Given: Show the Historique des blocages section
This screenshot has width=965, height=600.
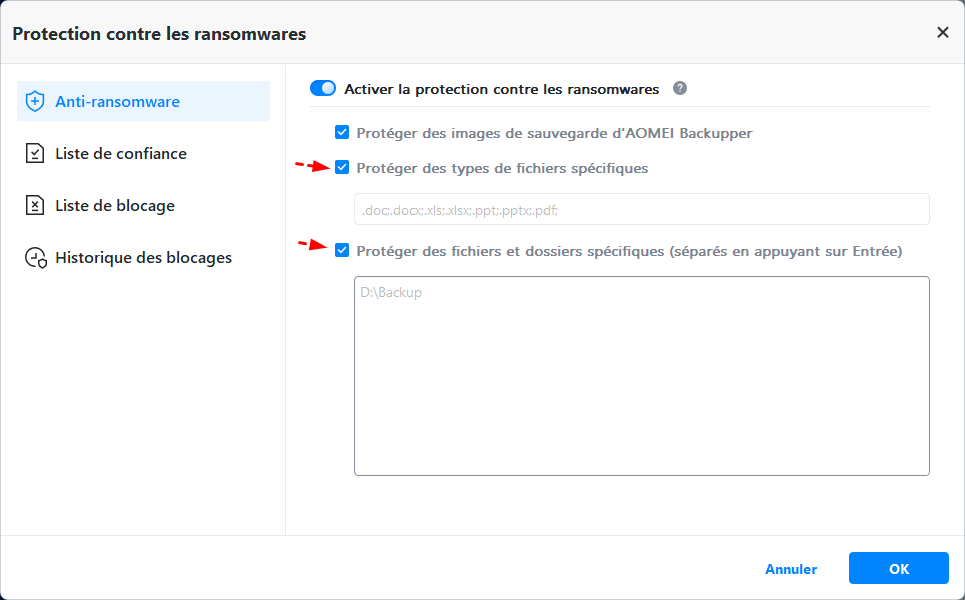Looking at the screenshot, I should pos(143,258).
